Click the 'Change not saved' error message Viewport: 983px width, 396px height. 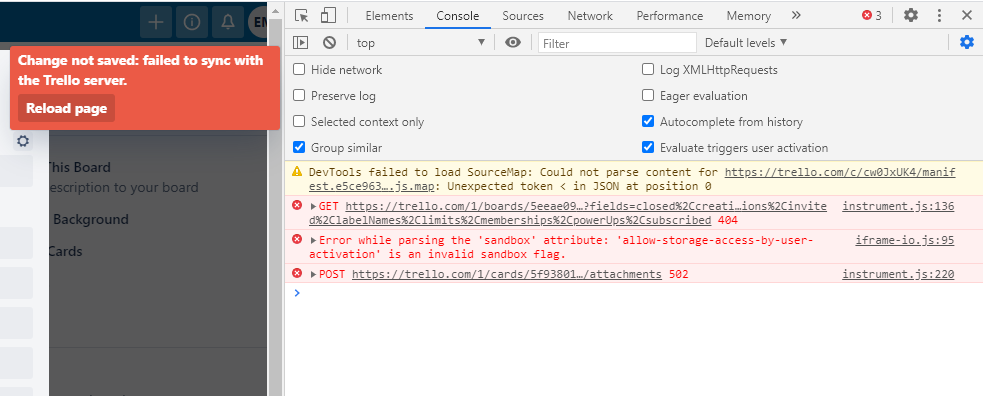point(140,70)
